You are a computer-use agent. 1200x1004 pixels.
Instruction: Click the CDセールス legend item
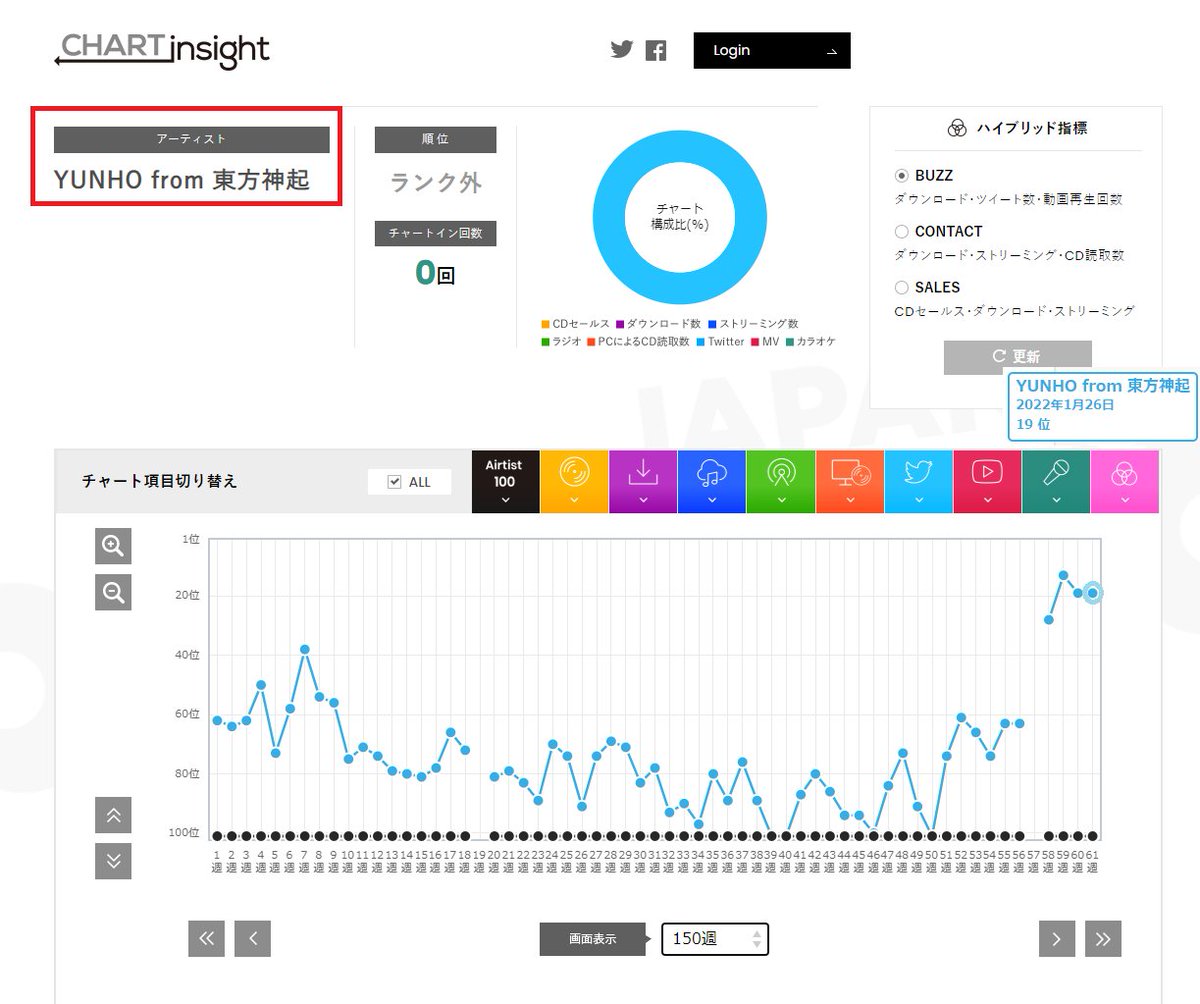click(x=575, y=324)
